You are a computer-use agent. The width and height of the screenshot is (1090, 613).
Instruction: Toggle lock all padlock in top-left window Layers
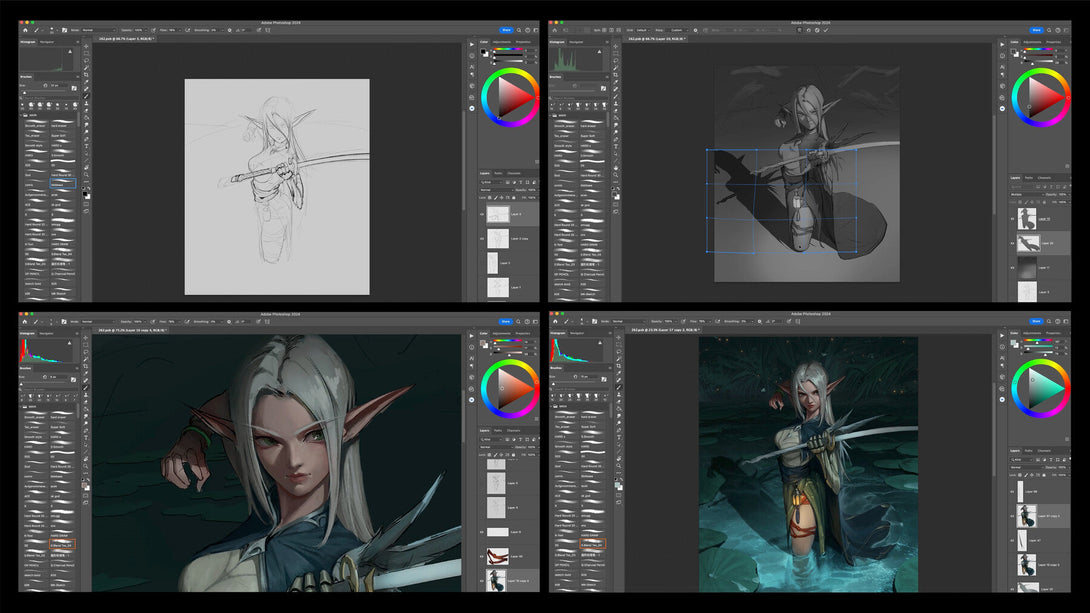coord(514,197)
